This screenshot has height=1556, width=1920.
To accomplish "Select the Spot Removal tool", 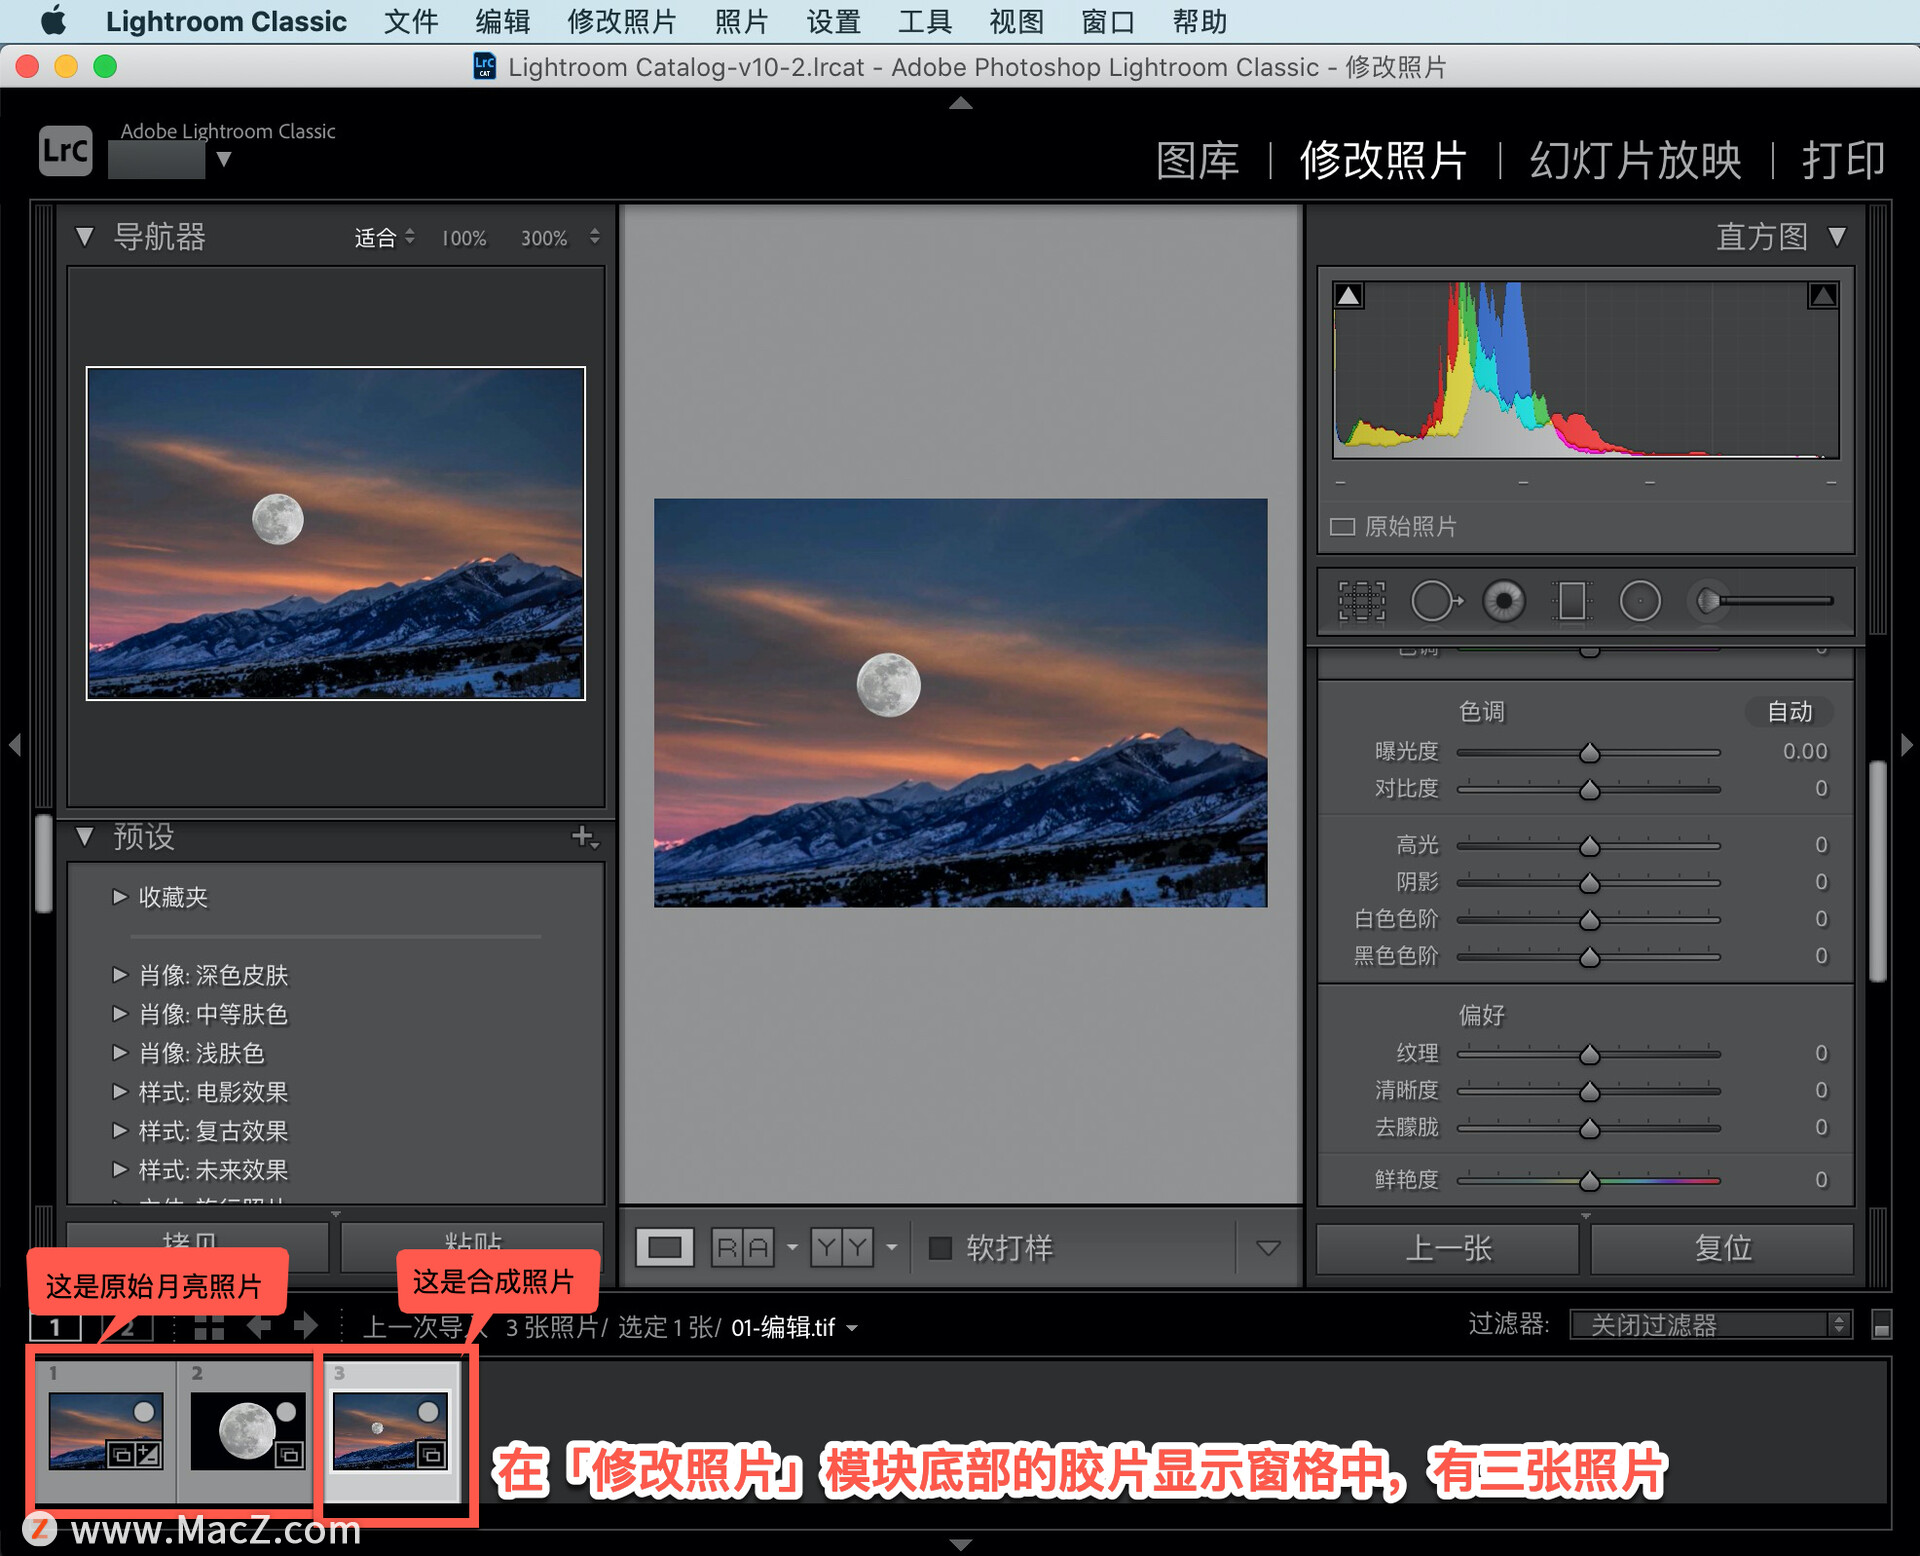I will pyautogui.click(x=1436, y=601).
